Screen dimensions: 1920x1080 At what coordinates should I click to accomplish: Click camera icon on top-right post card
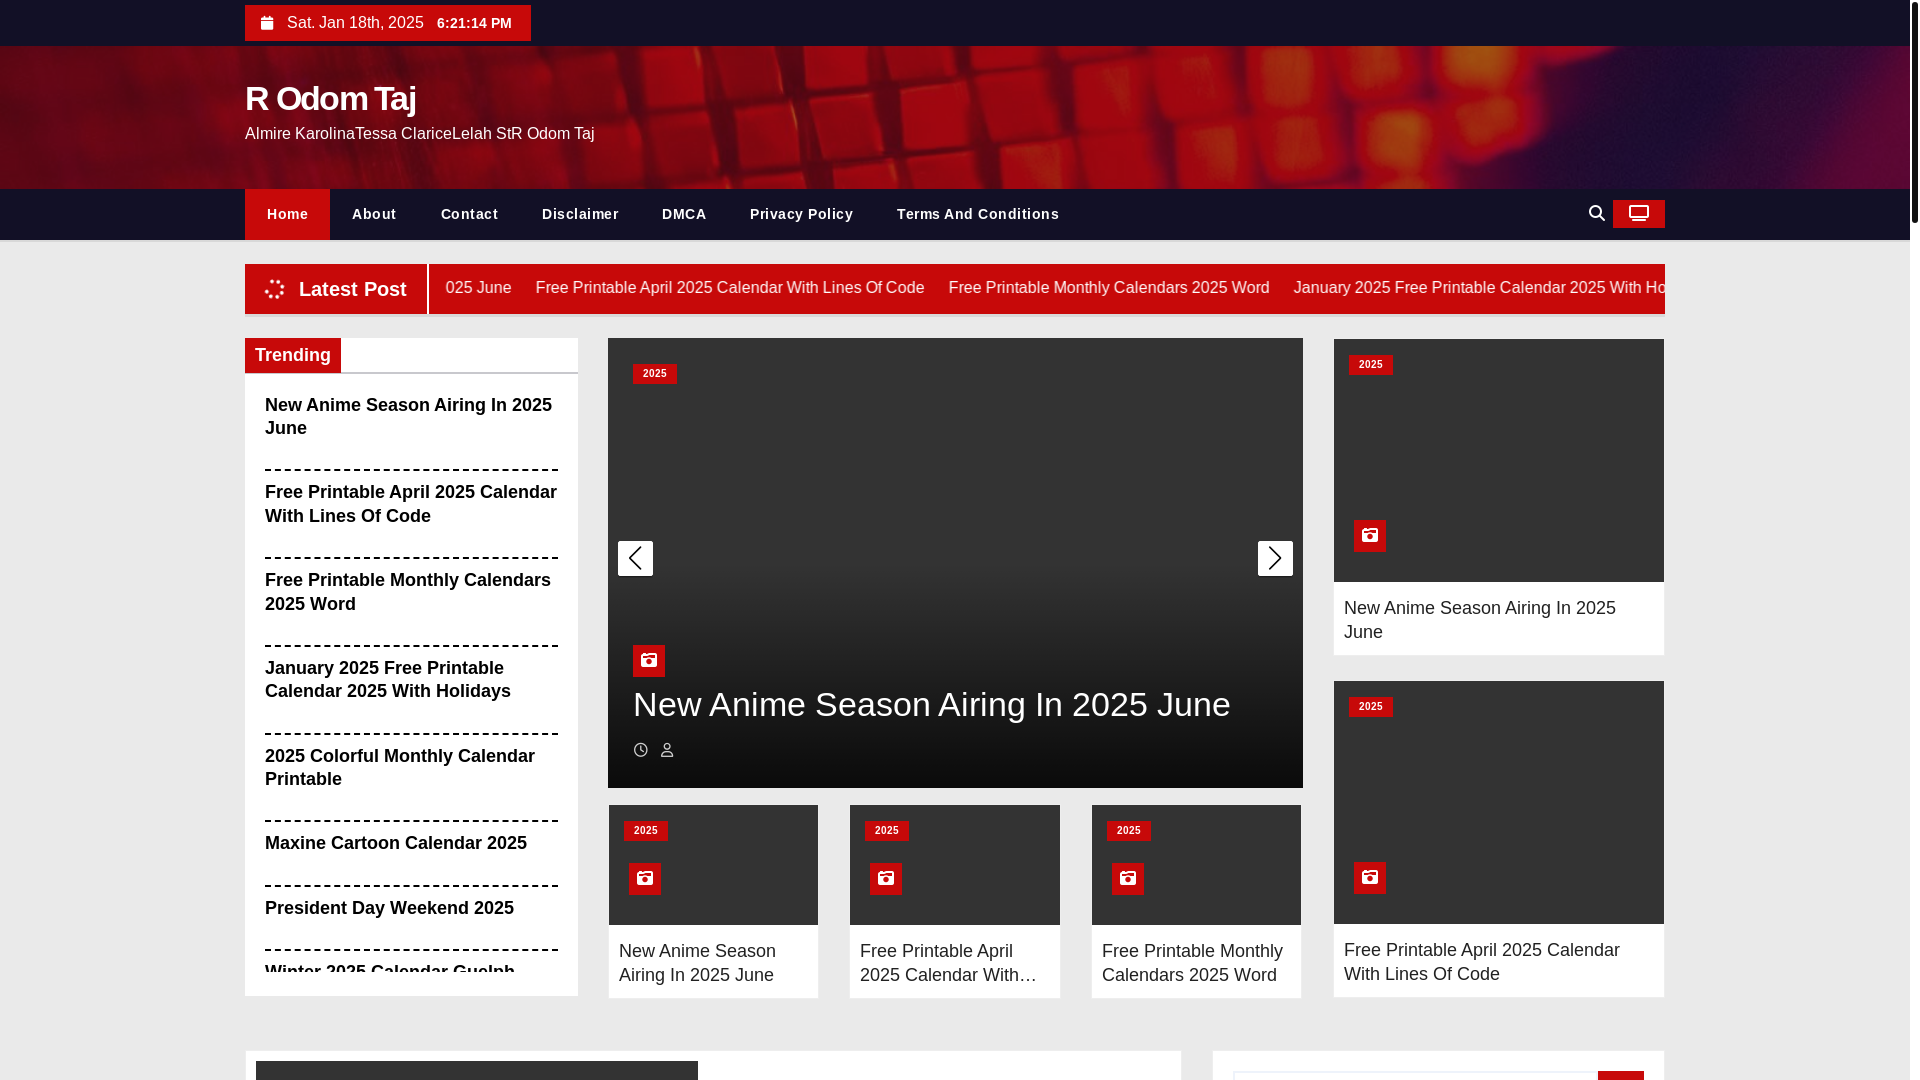tap(1369, 536)
